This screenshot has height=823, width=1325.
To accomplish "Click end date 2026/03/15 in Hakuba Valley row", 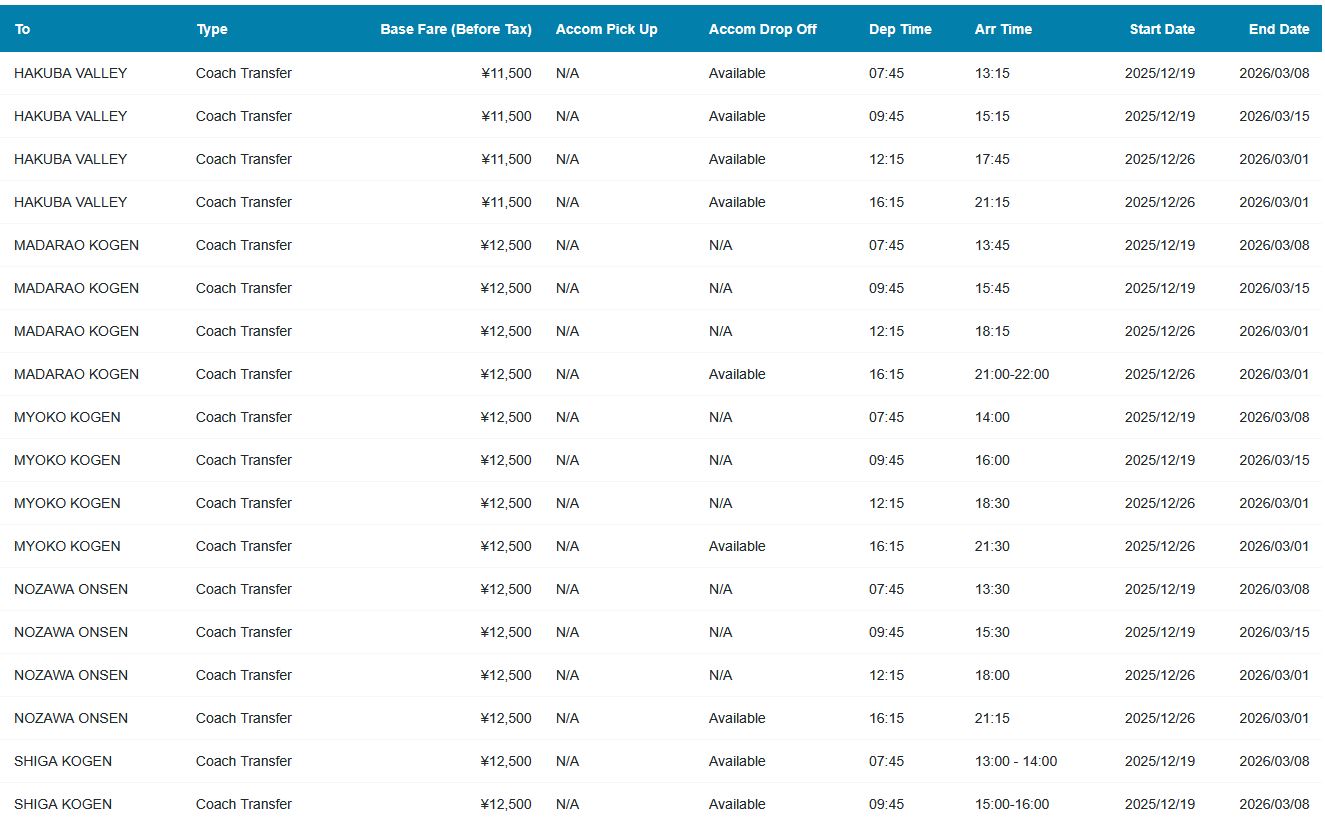I will pyautogui.click(x=1274, y=116).
